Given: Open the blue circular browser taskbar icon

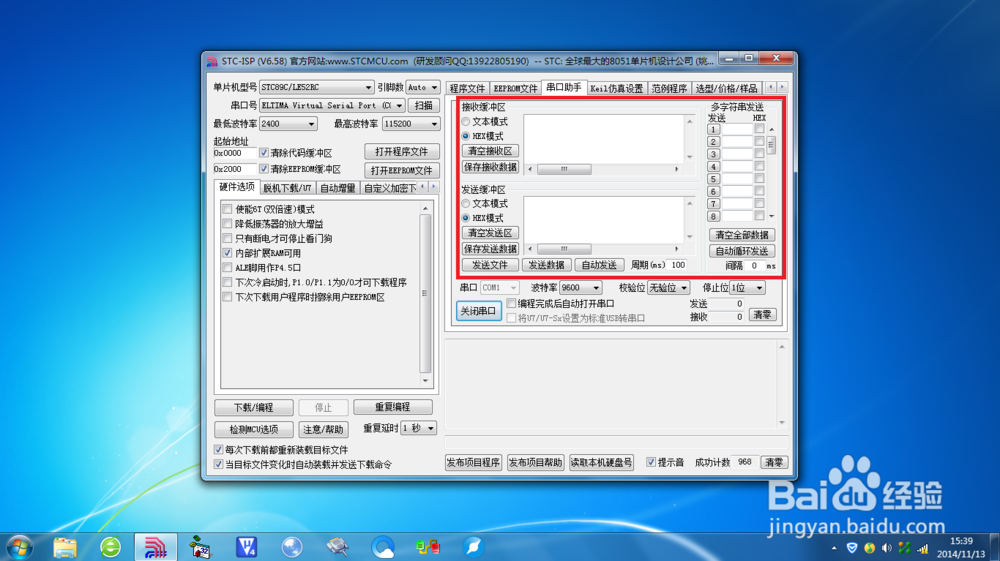Looking at the screenshot, I should point(383,547).
